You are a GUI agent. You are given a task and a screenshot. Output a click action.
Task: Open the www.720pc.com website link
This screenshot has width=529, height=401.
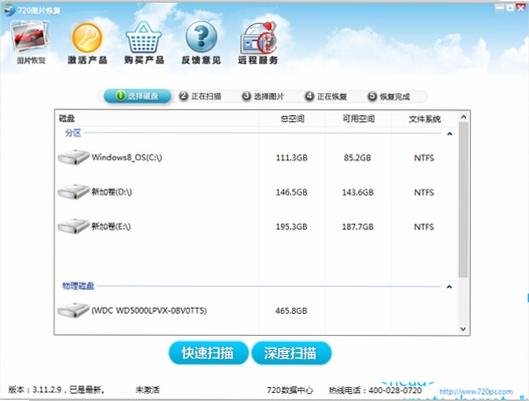[x=476, y=392]
